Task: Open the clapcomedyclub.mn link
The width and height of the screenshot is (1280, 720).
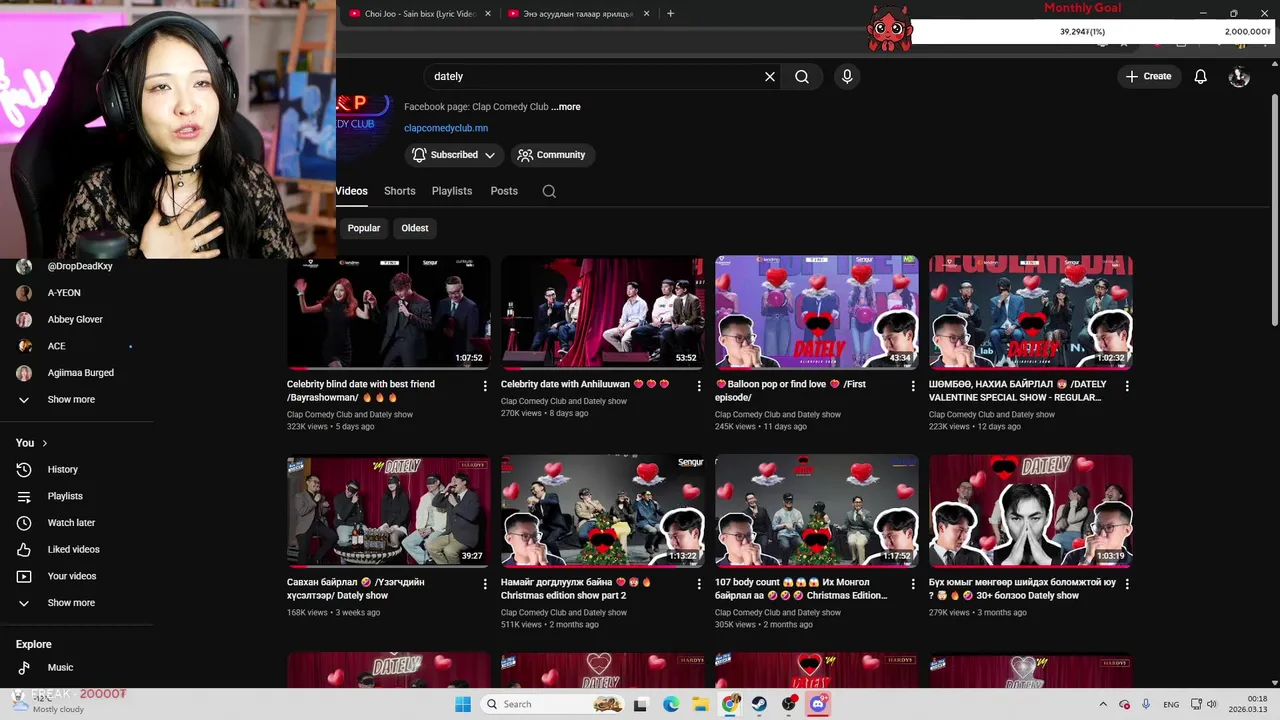Action: pos(446,128)
